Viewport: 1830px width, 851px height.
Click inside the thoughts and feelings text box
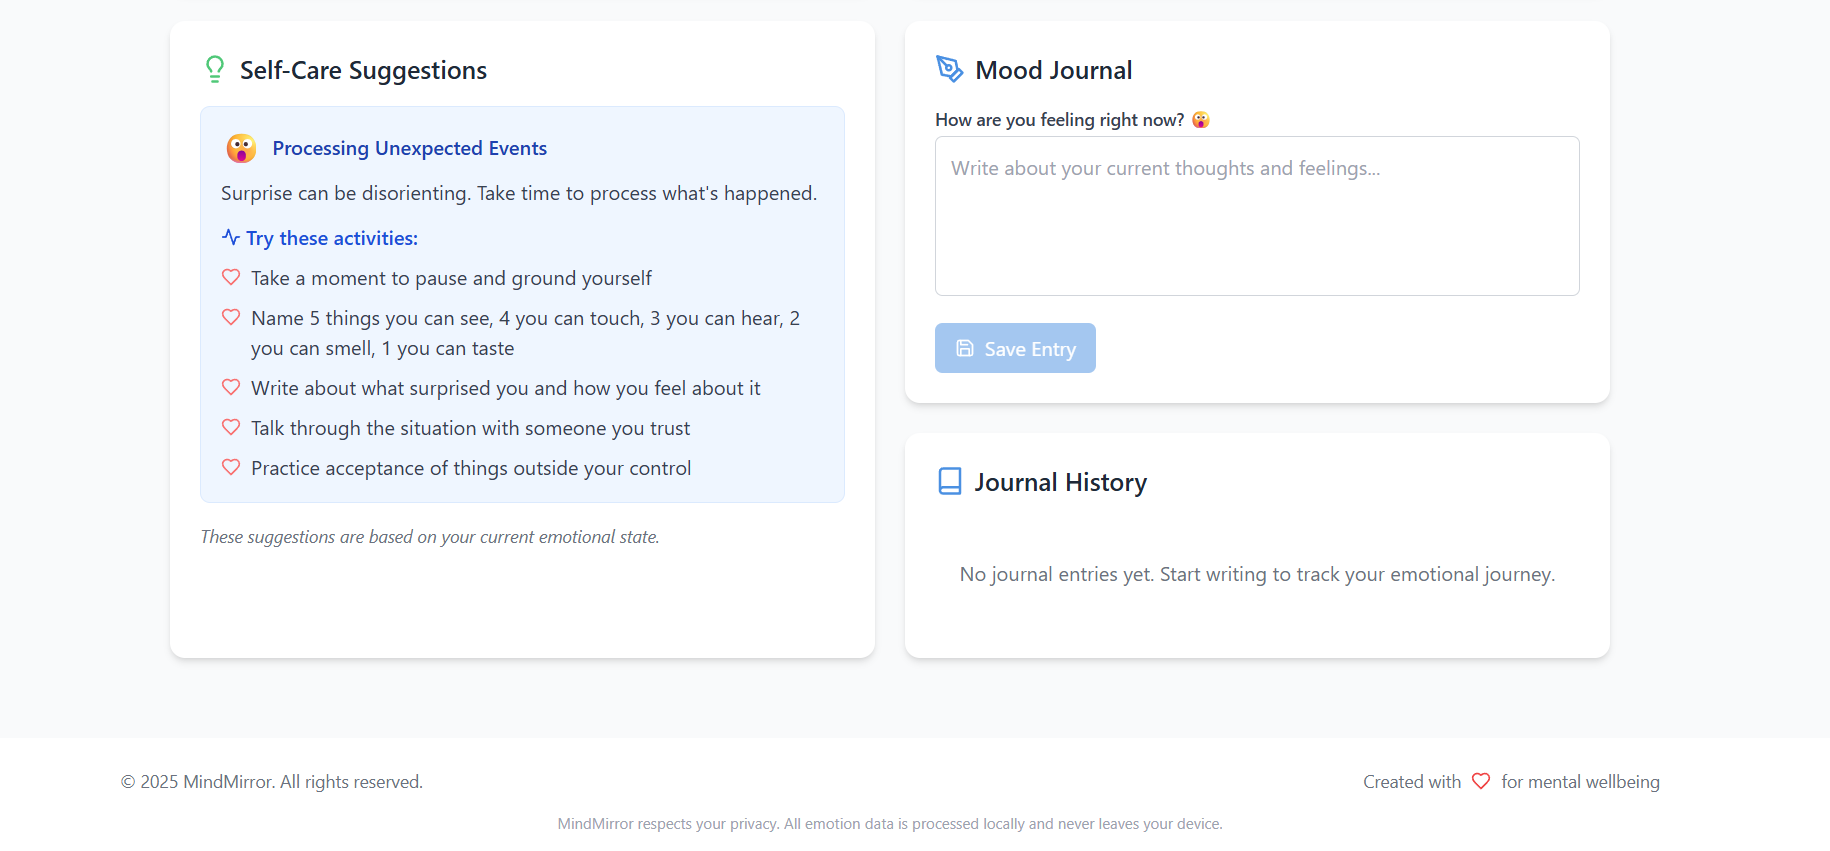(1256, 215)
